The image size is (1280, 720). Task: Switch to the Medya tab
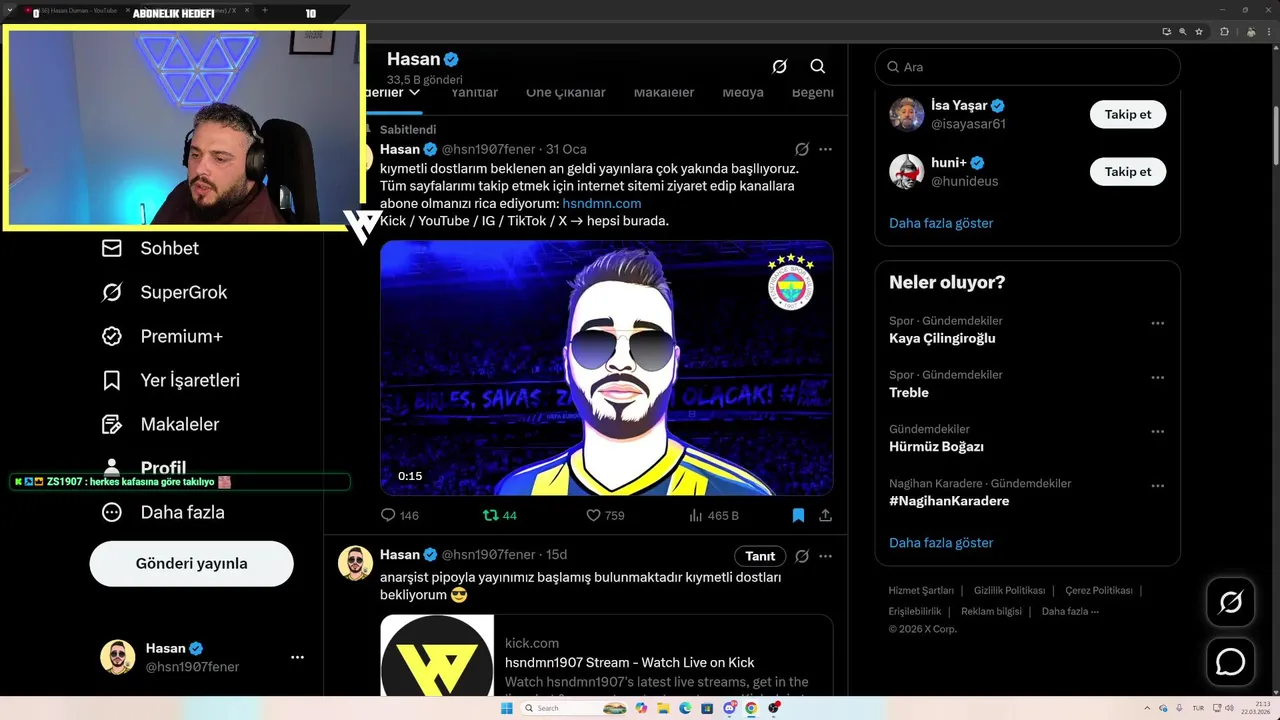(743, 92)
